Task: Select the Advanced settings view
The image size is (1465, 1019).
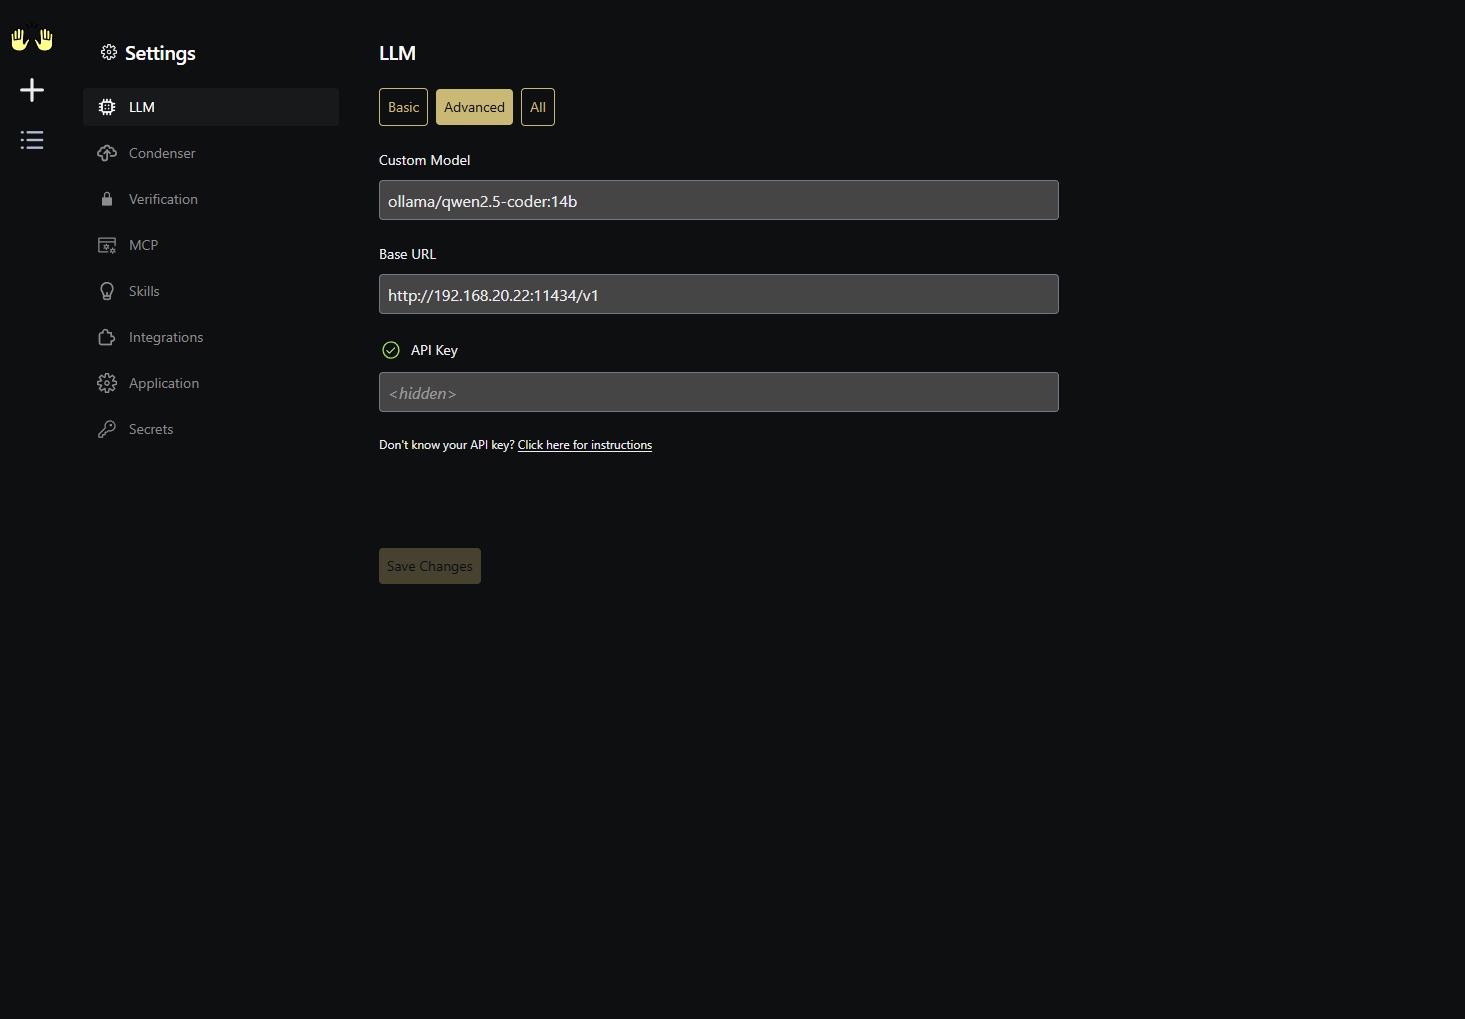Action: (x=474, y=107)
